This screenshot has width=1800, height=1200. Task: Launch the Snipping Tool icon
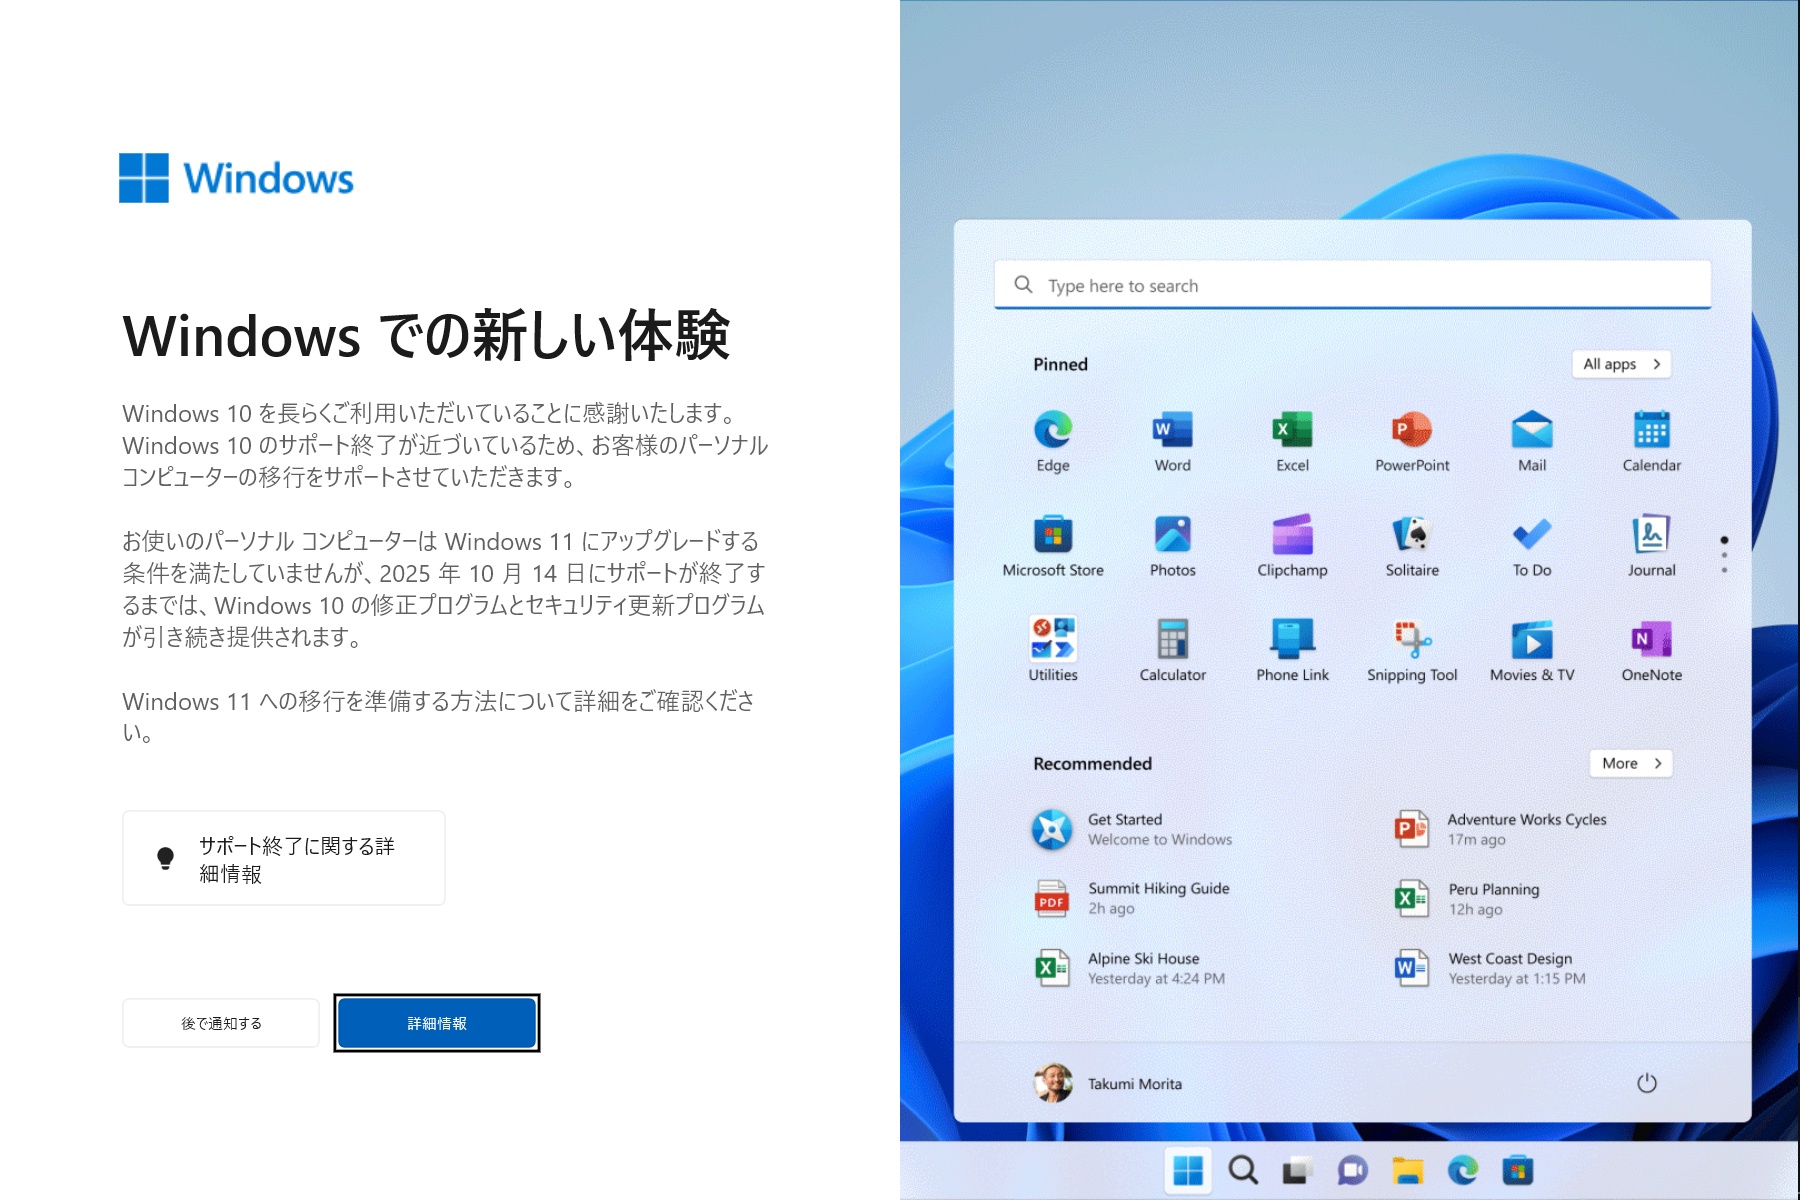pos(1412,640)
